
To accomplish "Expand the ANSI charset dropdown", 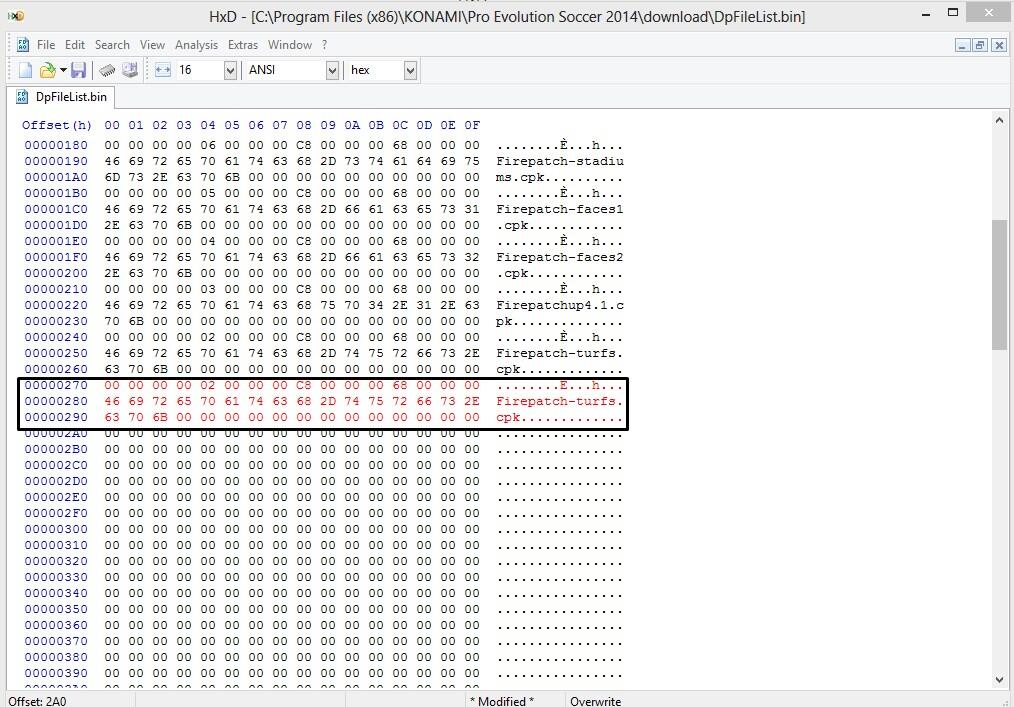I will (332, 70).
